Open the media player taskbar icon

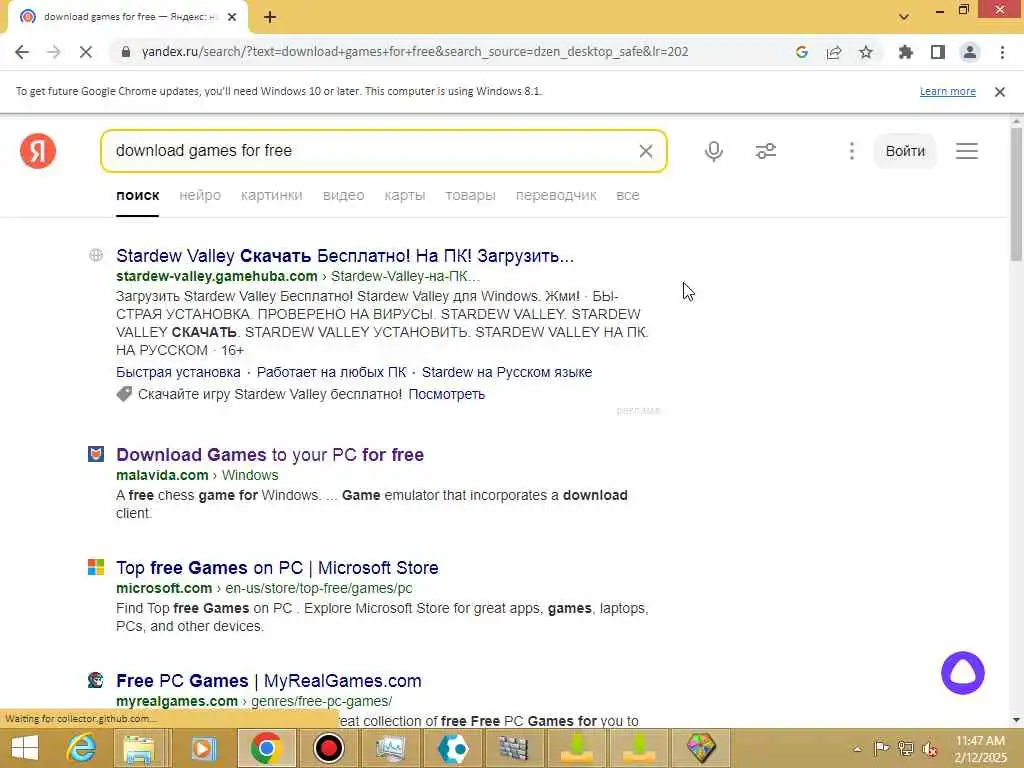coord(202,748)
